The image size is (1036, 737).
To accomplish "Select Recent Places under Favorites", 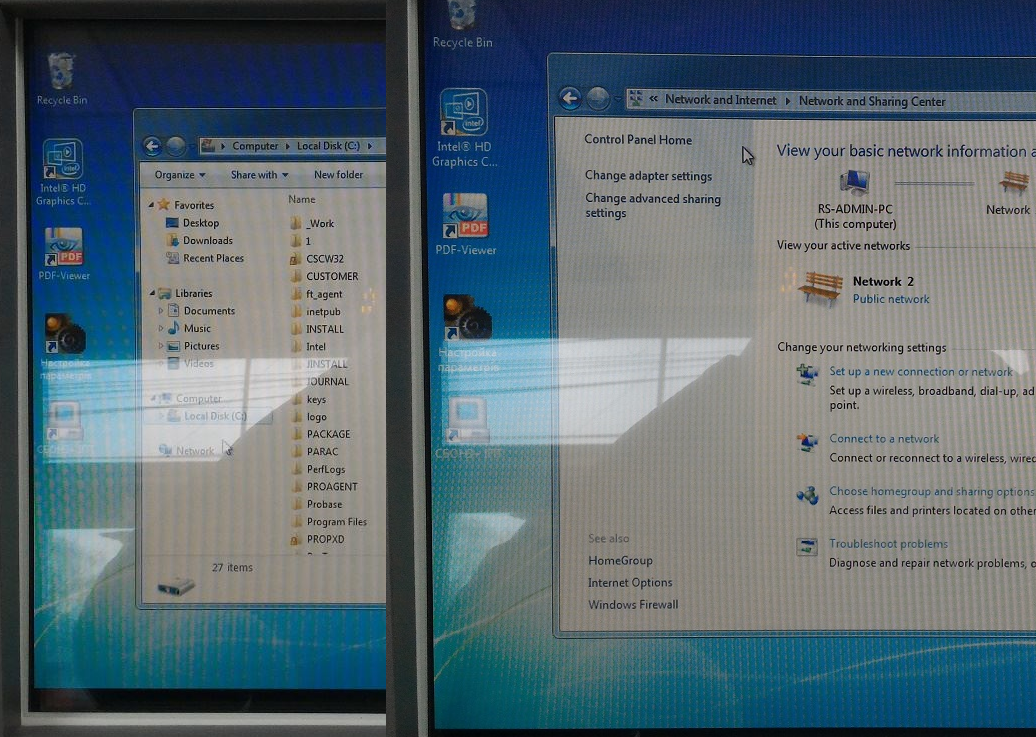I will 213,258.
